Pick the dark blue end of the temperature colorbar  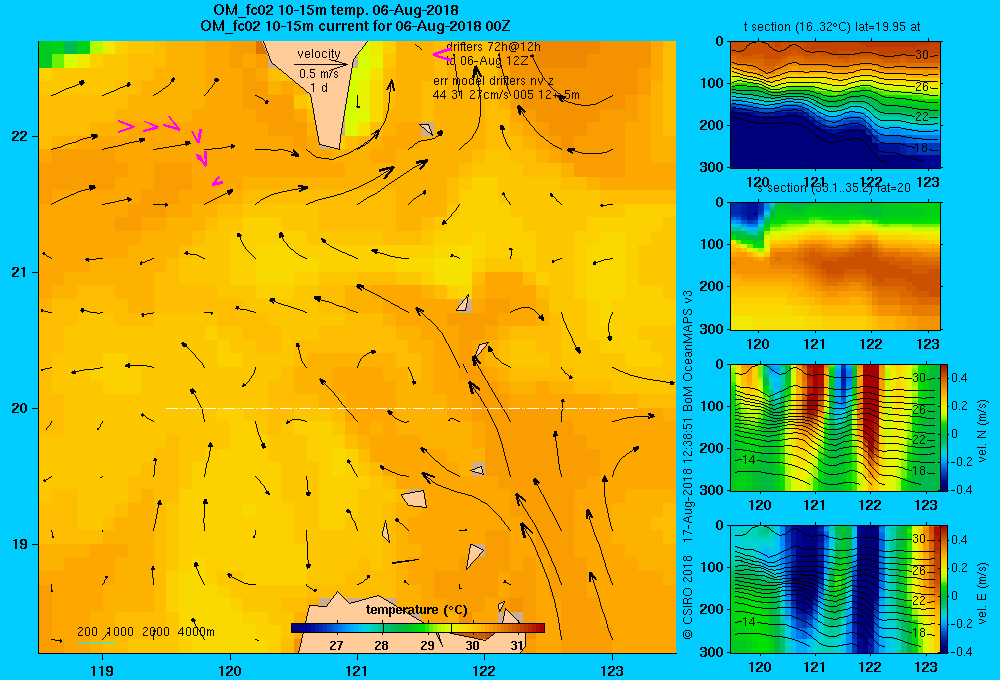coord(297,628)
